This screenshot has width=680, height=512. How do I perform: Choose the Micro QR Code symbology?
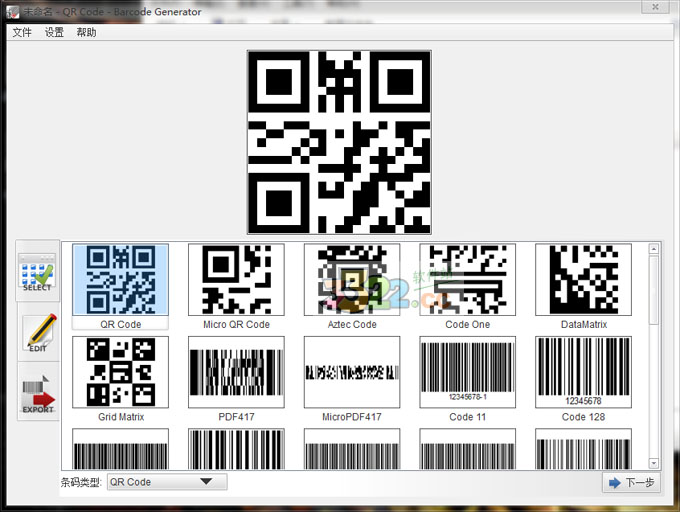(x=236, y=279)
